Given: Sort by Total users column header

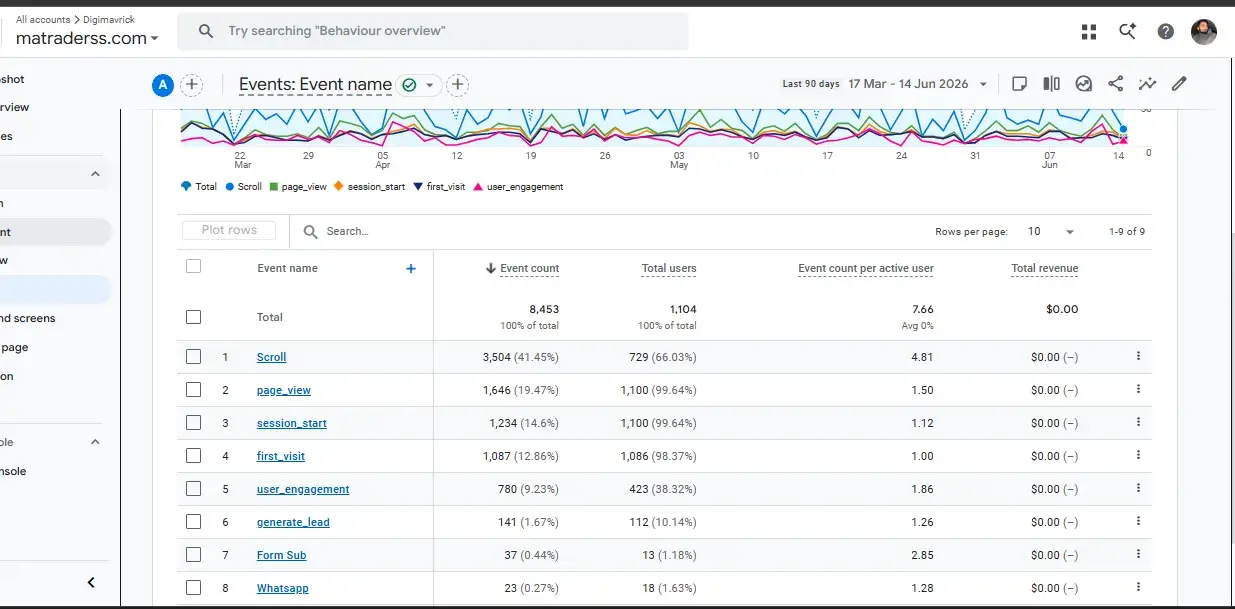Looking at the screenshot, I should pyautogui.click(x=669, y=268).
